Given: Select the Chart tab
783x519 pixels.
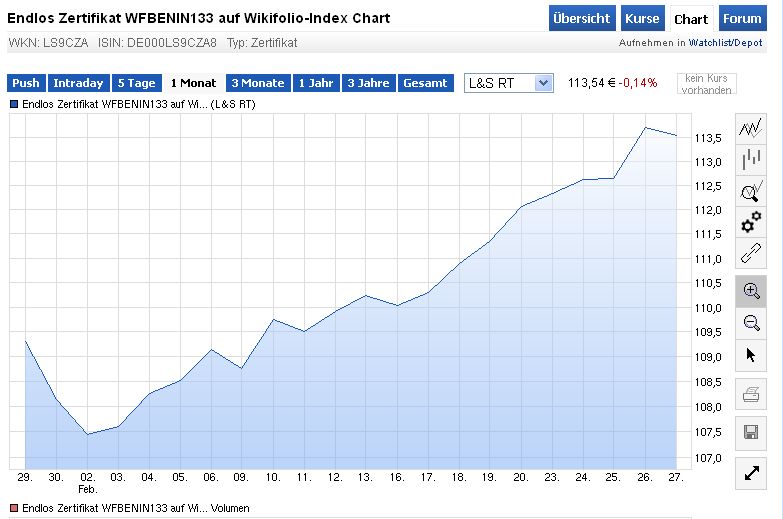Looking at the screenshot, I should (691, 19).
